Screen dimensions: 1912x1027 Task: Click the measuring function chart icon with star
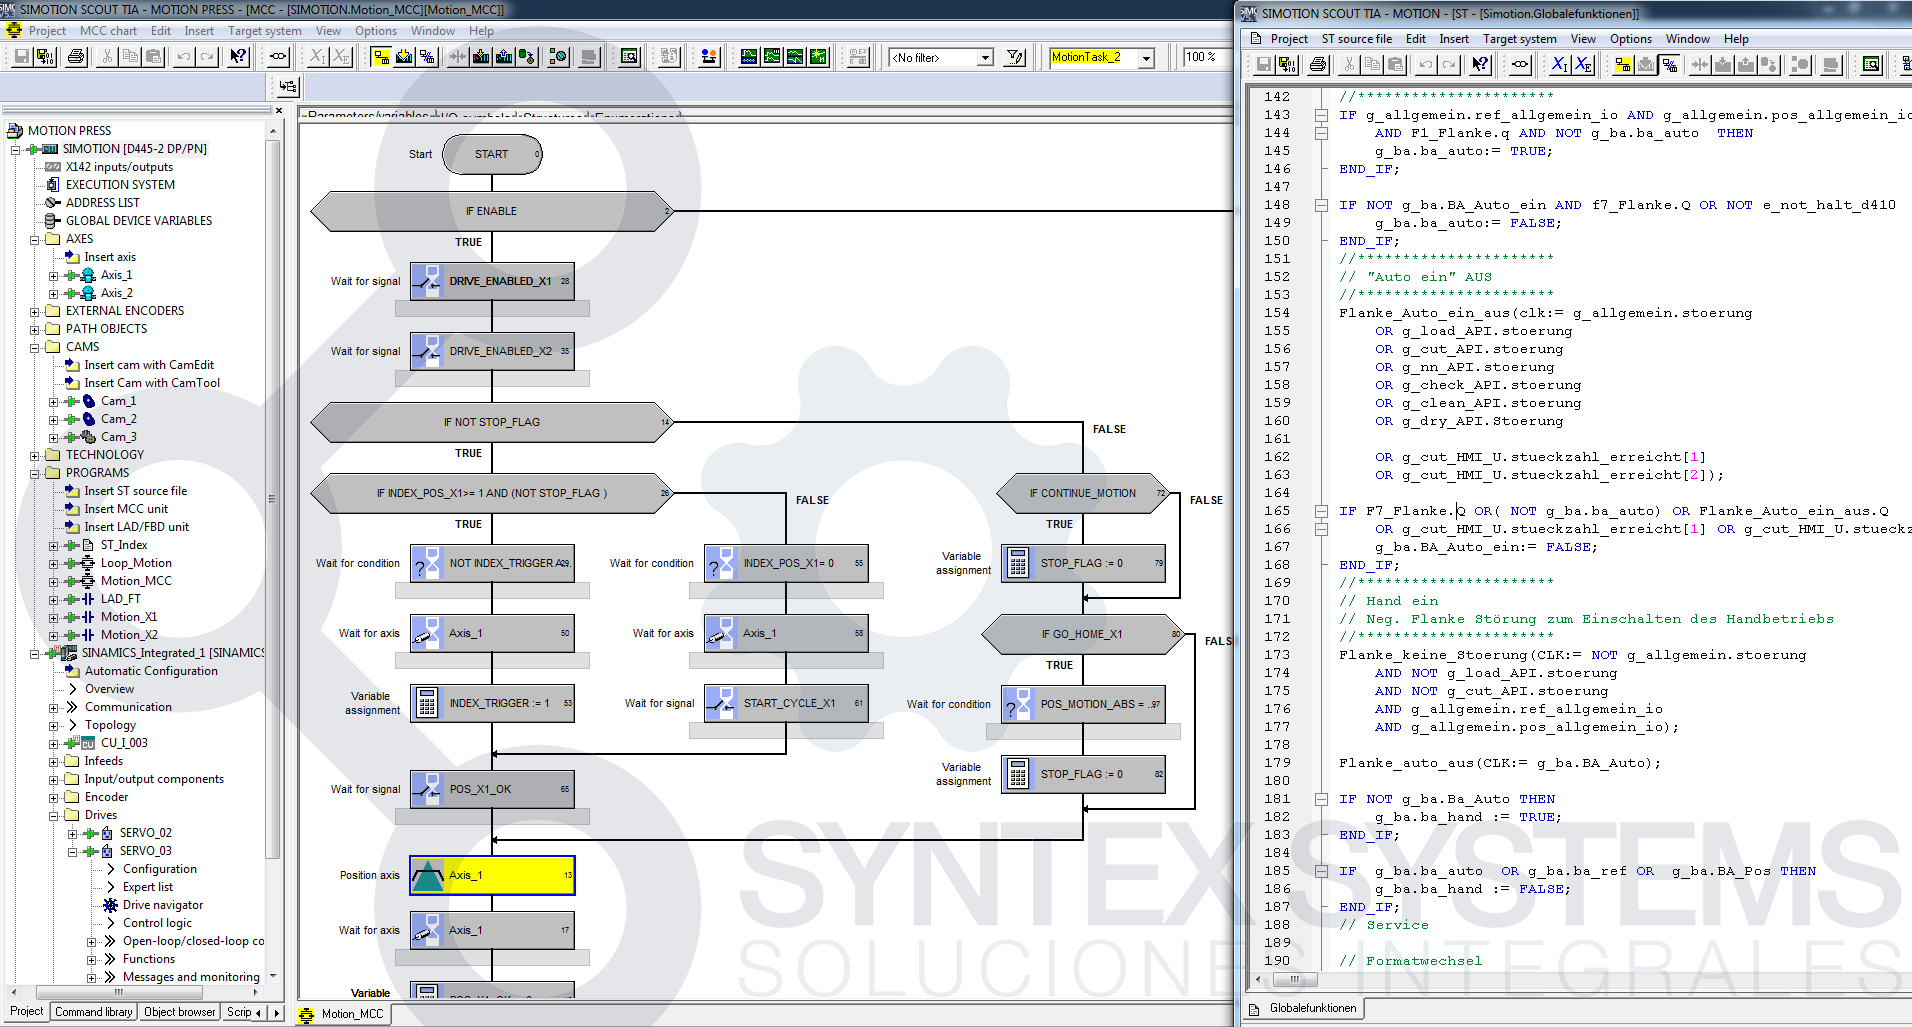pos(818,57)
